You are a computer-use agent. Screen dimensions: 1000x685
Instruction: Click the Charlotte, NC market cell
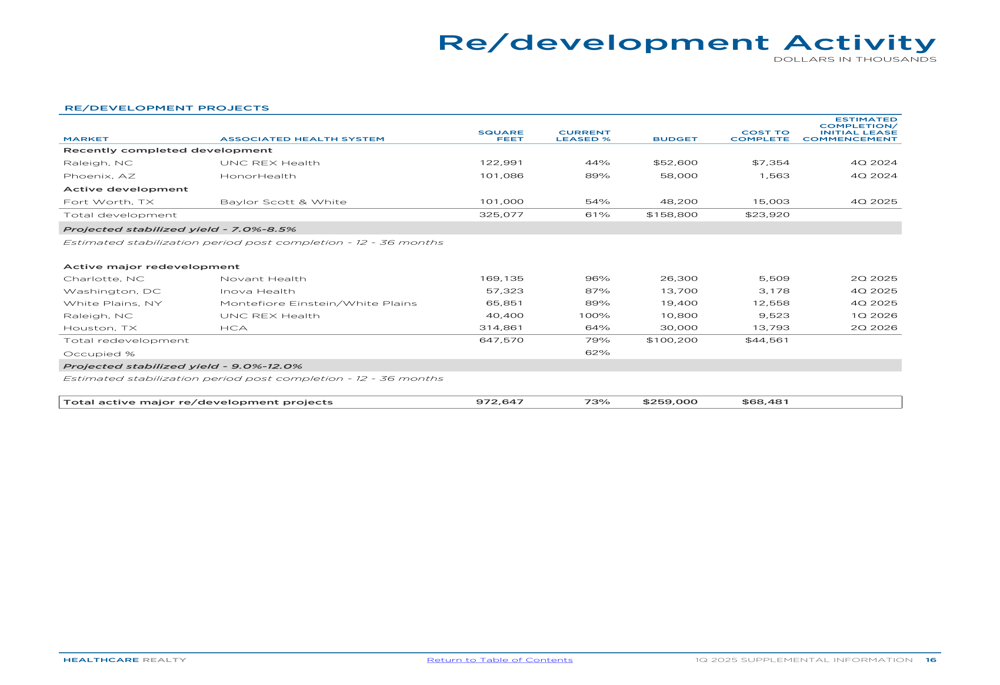pyautogui.click(x=104, y=279)
